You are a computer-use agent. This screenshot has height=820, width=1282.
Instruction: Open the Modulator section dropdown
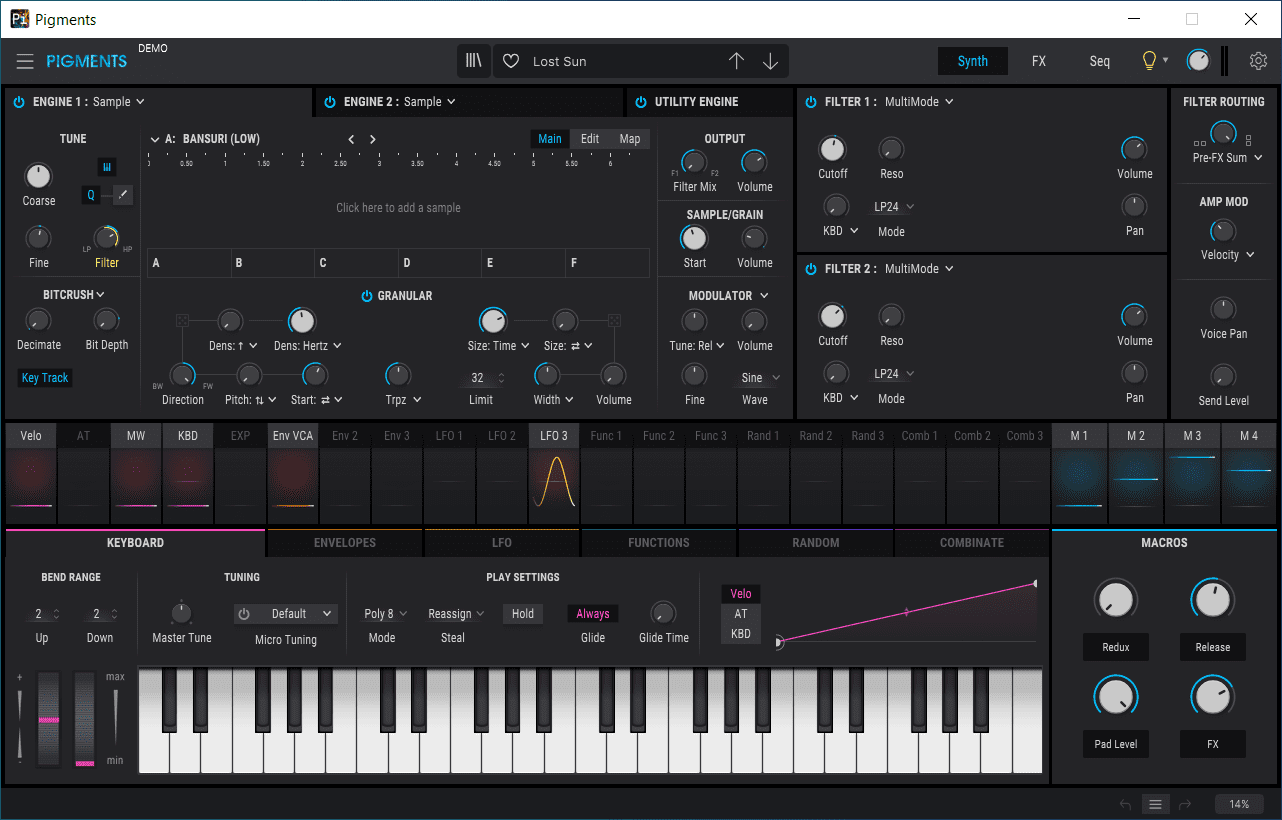coord(729,296)
